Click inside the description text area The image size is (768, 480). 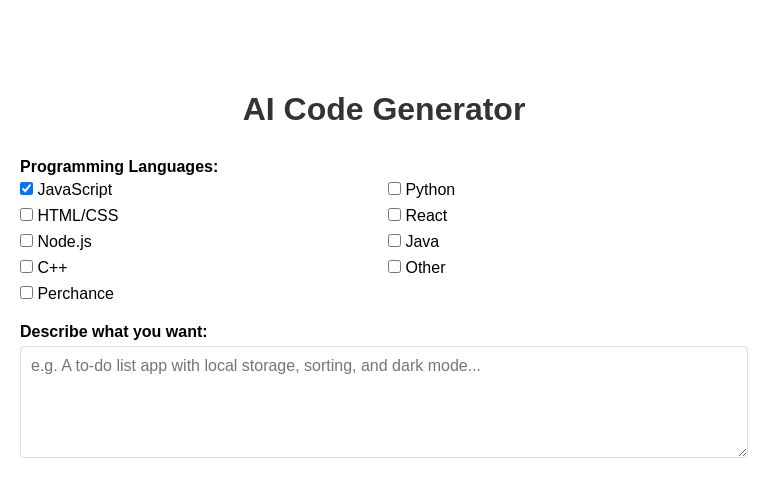pyautogui.click(x=384, y=402)
